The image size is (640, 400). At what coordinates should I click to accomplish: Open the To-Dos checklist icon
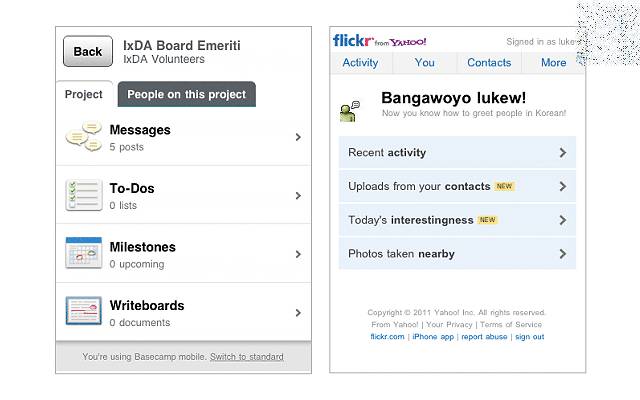pos(84,195)
